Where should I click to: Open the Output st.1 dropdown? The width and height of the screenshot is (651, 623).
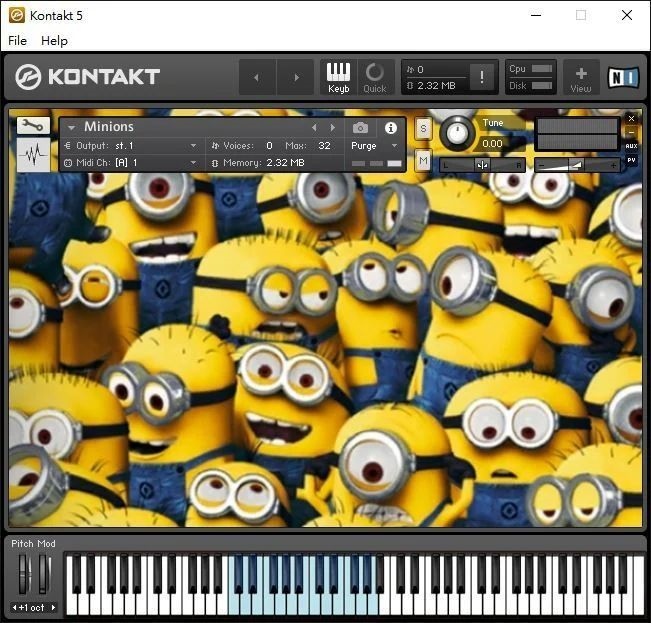193,146
